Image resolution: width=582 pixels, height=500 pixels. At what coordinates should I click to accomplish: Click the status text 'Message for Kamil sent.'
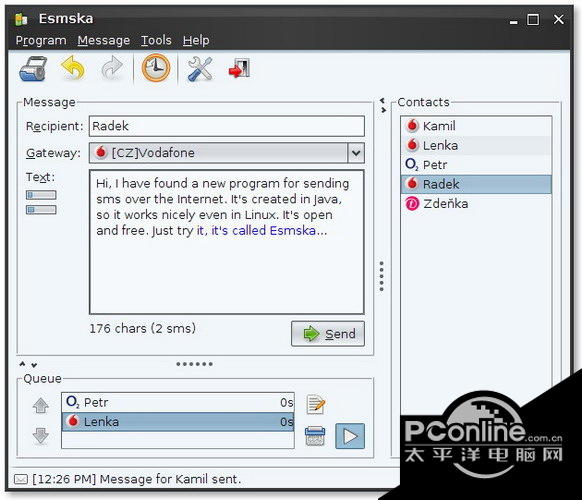[x=170, y=479]
